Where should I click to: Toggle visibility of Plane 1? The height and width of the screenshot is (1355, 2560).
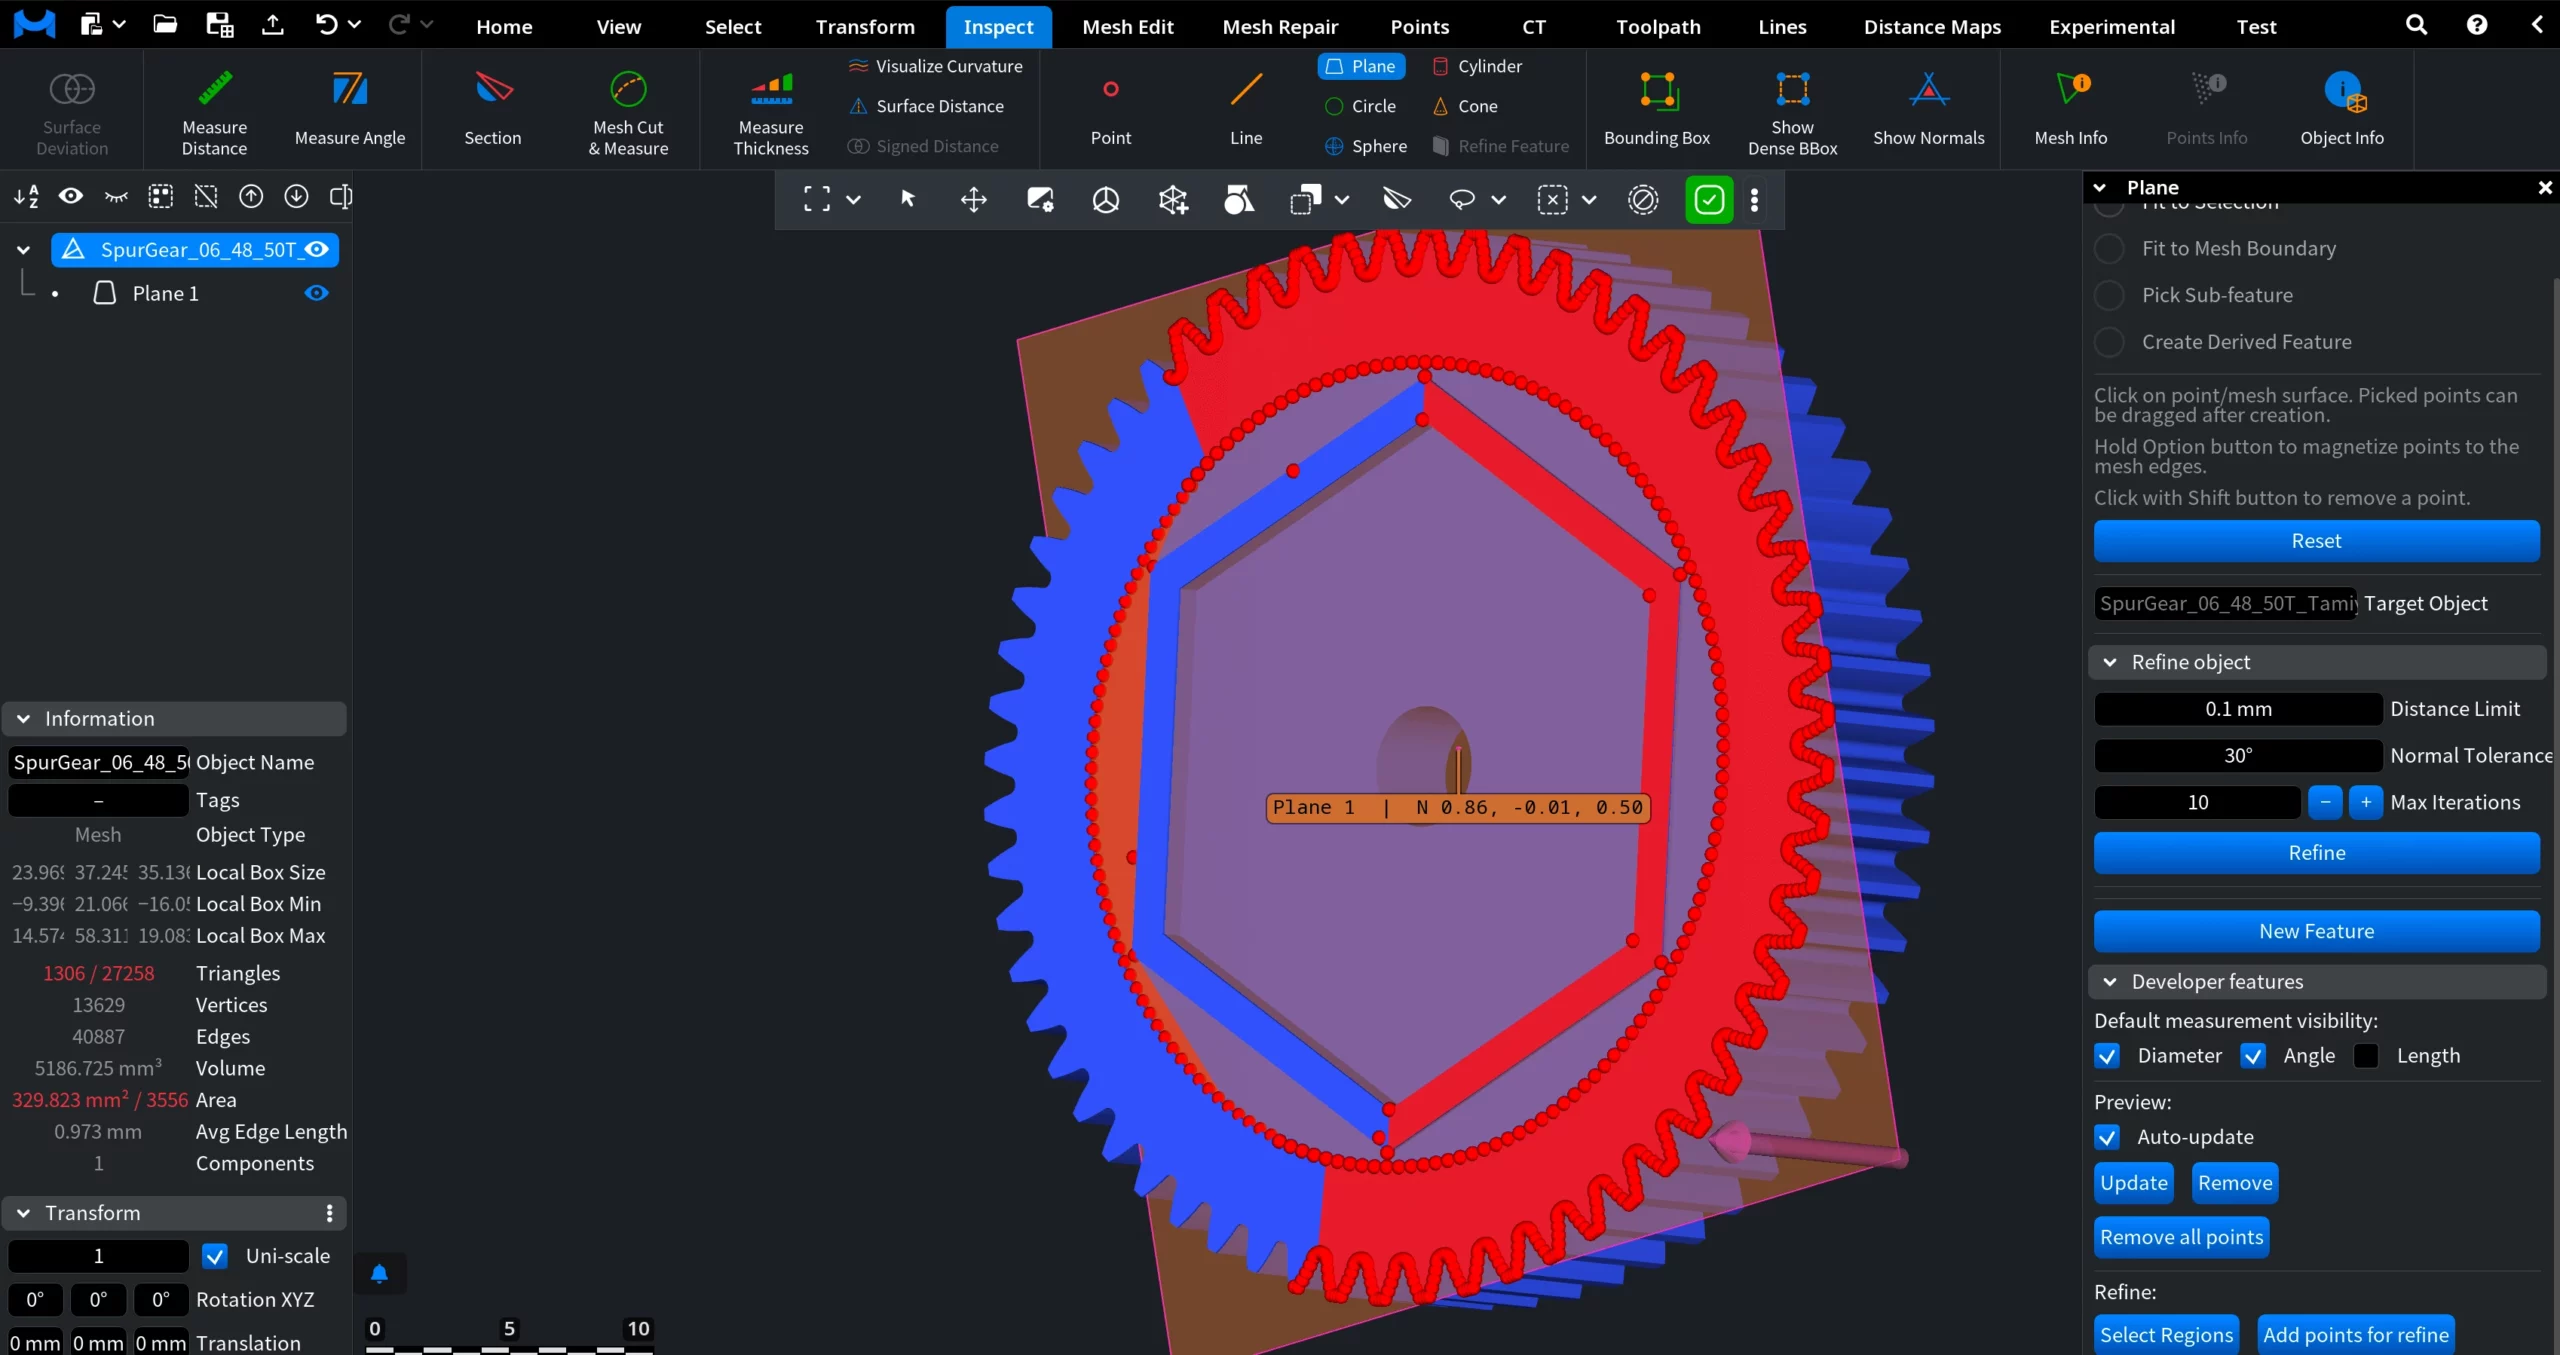316,292
